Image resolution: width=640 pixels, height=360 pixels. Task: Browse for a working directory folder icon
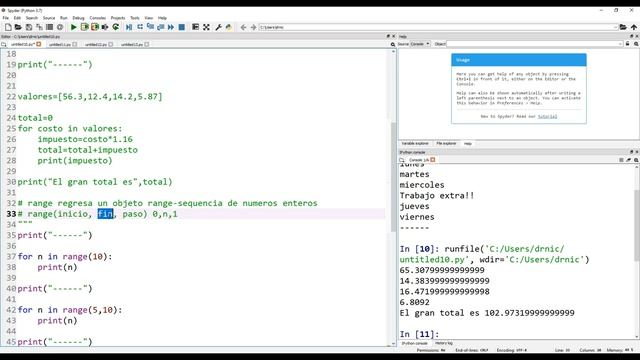click(623, 27)
